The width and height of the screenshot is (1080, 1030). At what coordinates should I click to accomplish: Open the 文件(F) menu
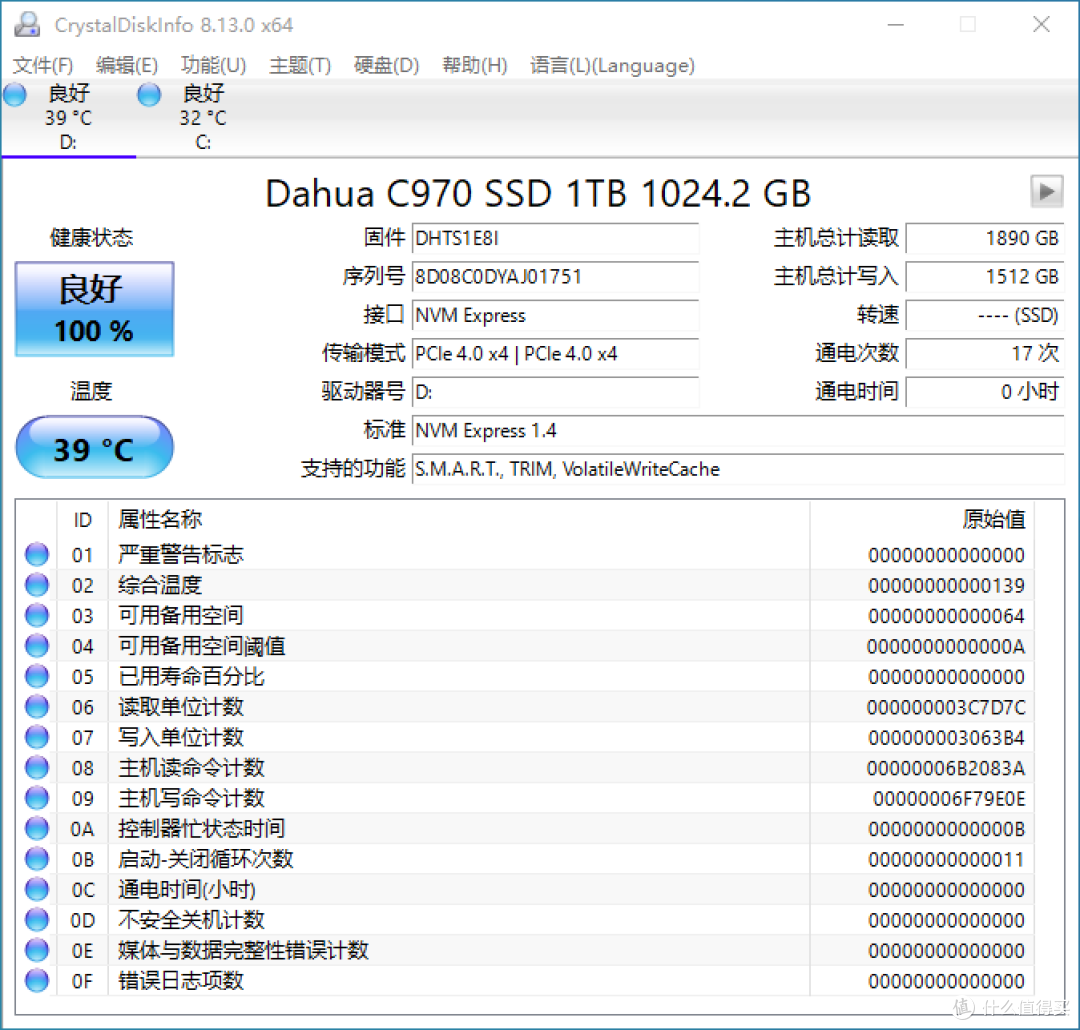pos(42,65)
